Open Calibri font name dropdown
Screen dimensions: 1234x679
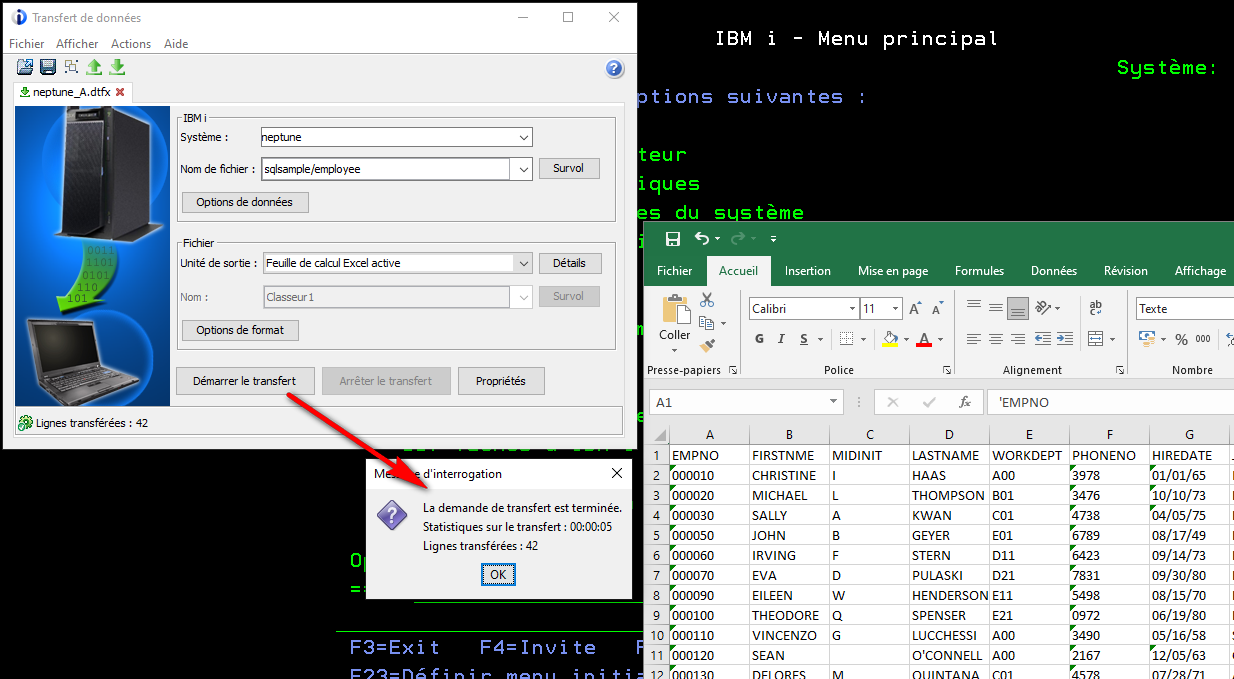click(x=852, y=309)
